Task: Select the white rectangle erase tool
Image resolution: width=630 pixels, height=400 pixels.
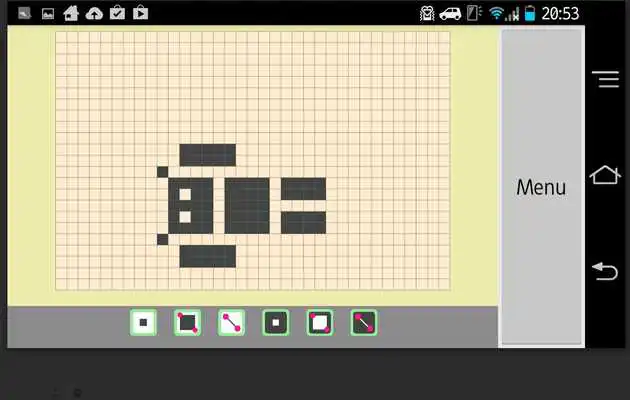Action: 320,323
